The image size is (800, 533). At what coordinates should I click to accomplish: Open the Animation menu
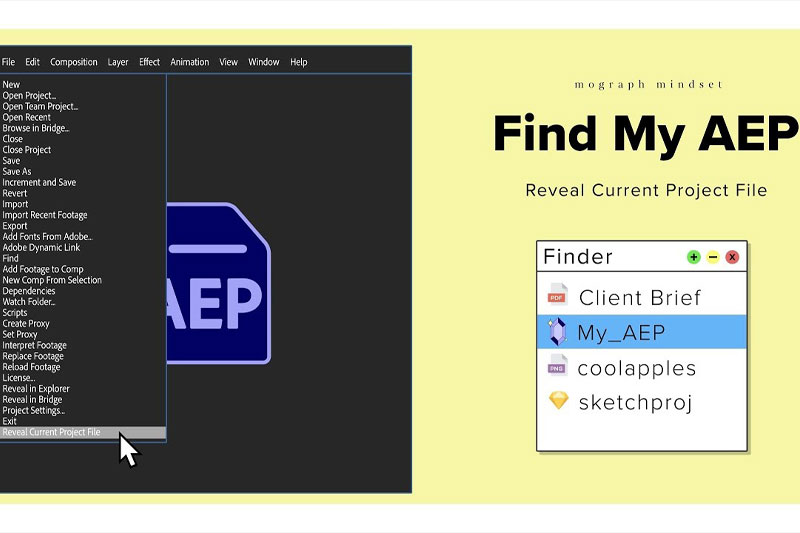click(190, 62)
